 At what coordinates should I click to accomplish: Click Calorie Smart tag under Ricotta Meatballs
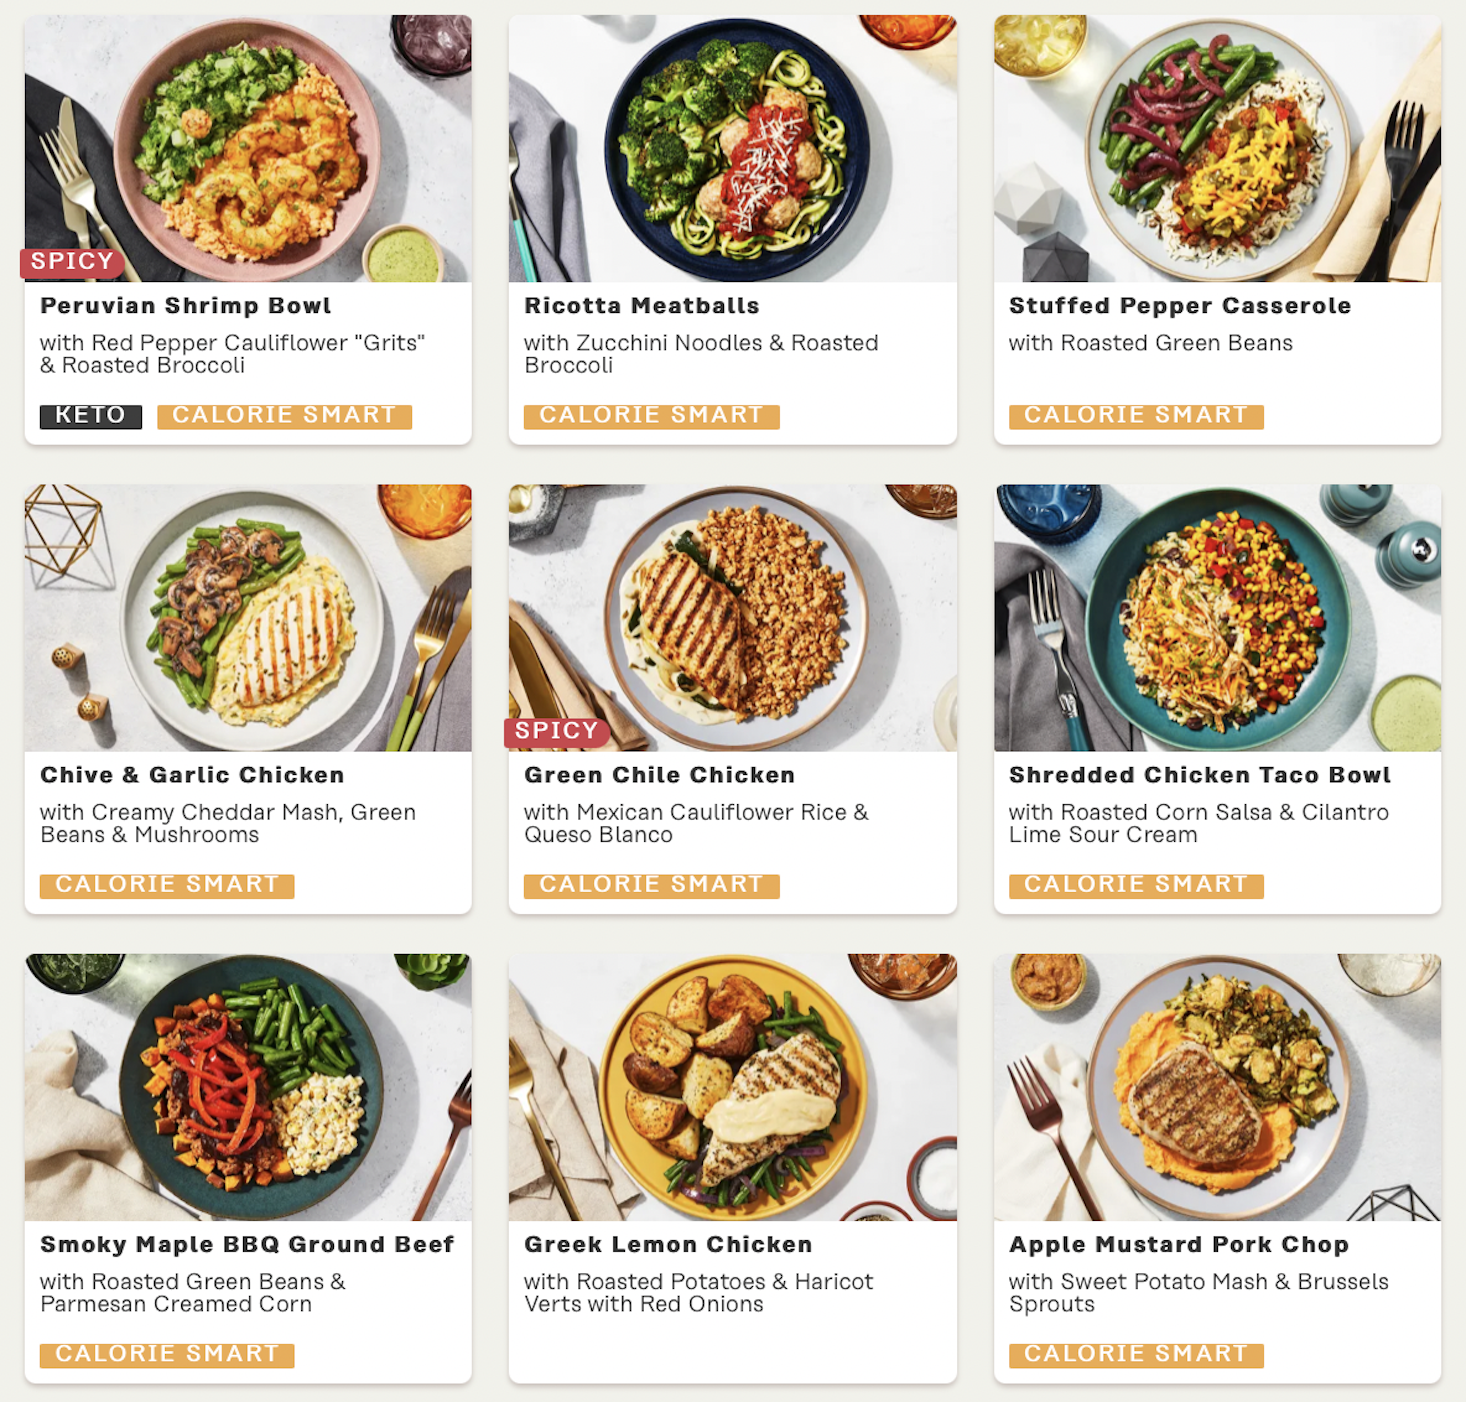point(651,416)
